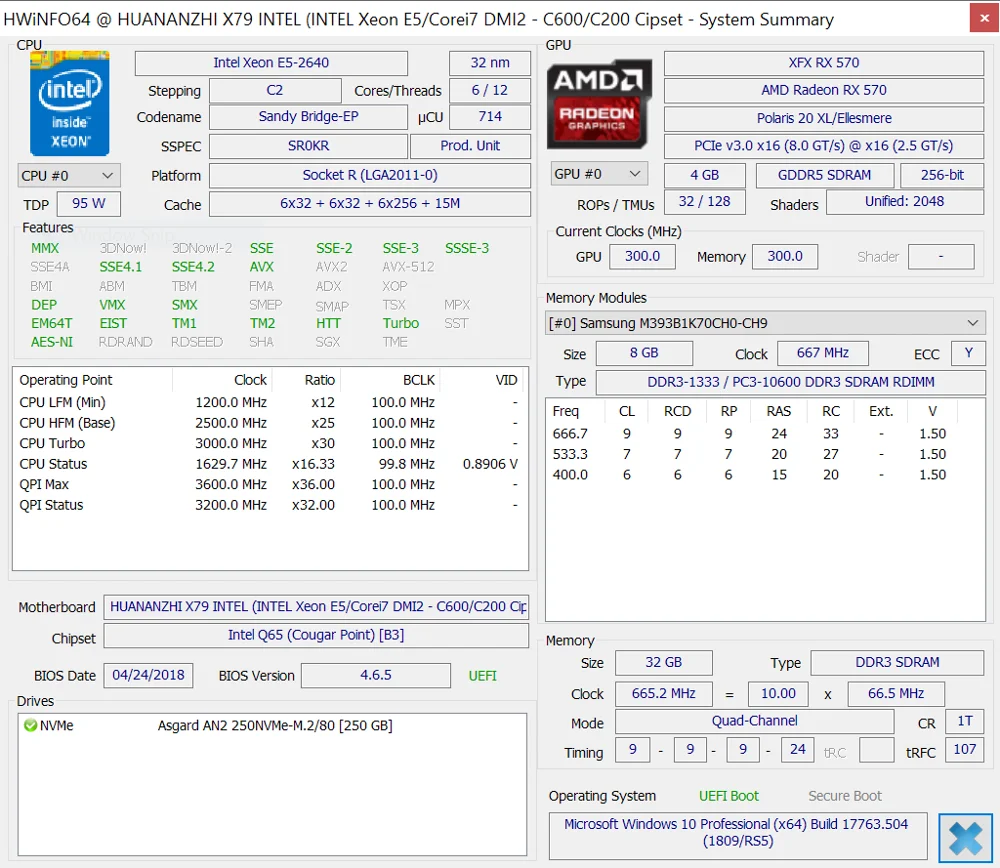Click the AES-NI feature label
The height and width of the screenshot is (868, 1000).
click(x=52, y=342)
